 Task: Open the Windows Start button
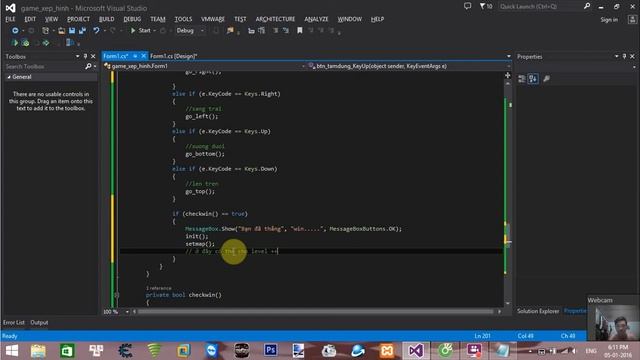pyautogui.click(x=11, y=351)
